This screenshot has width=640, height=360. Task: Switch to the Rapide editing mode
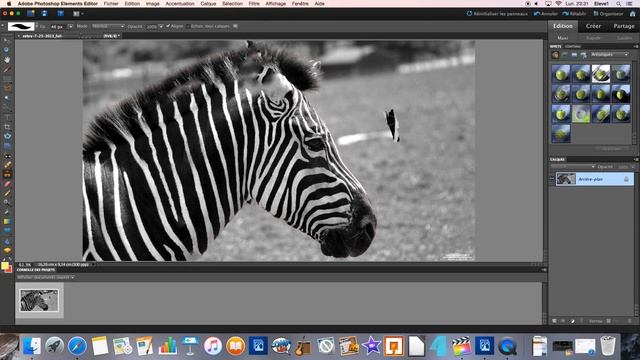593,38
